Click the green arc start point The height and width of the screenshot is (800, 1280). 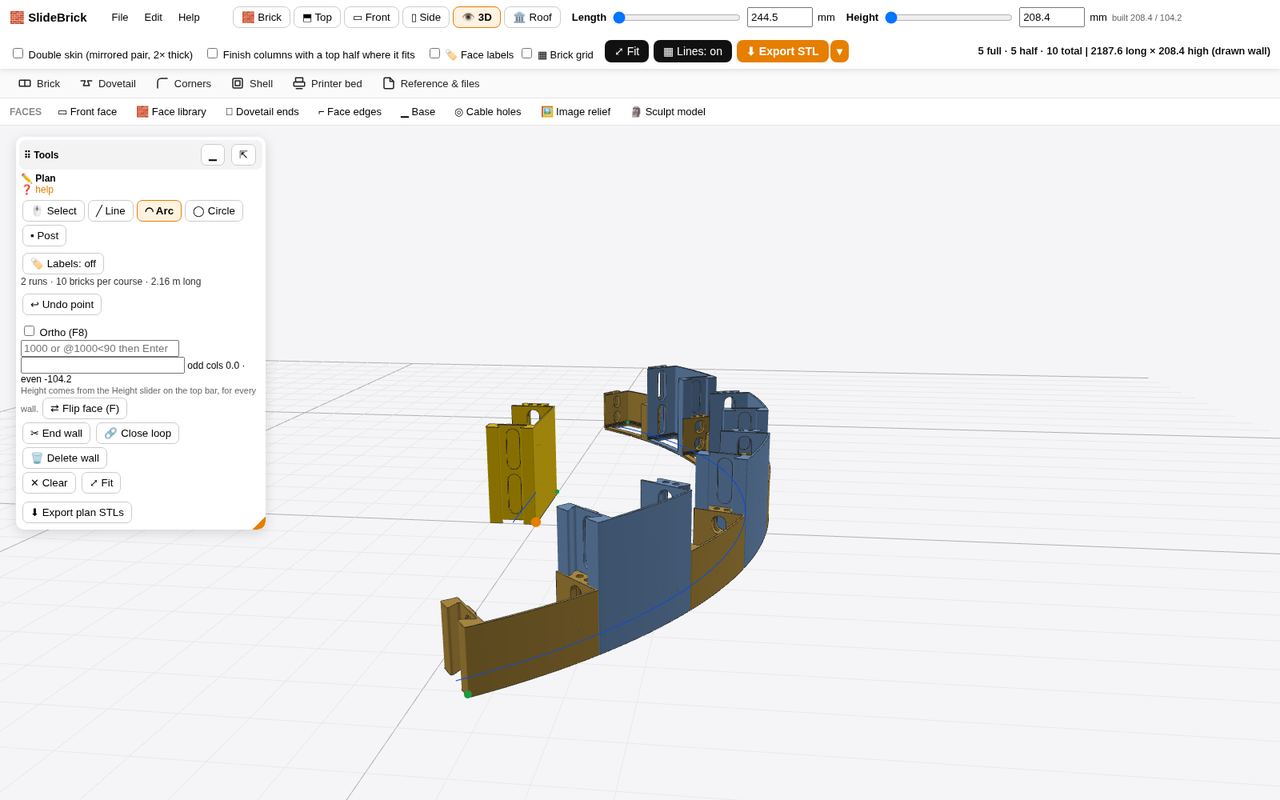tap(467, 694)
